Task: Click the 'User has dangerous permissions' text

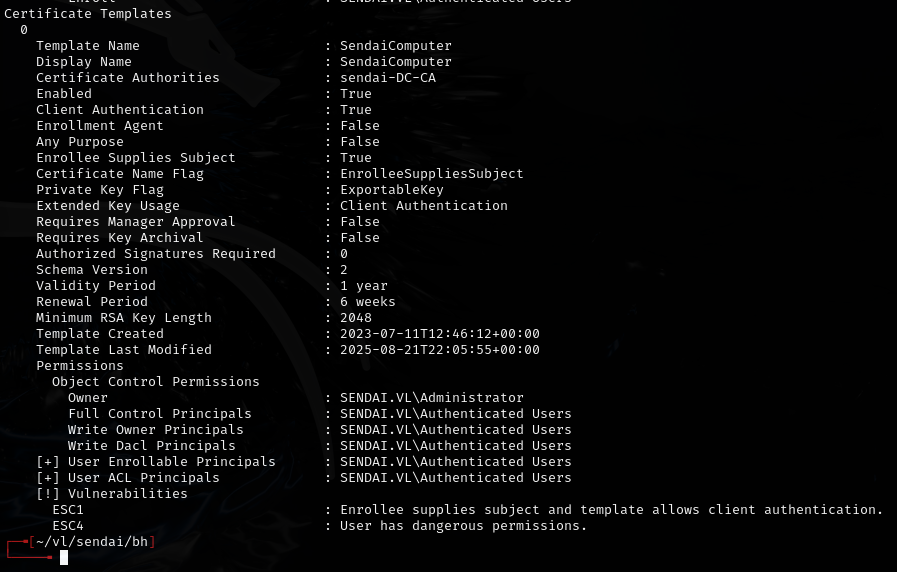Action: tap(464, 526)
